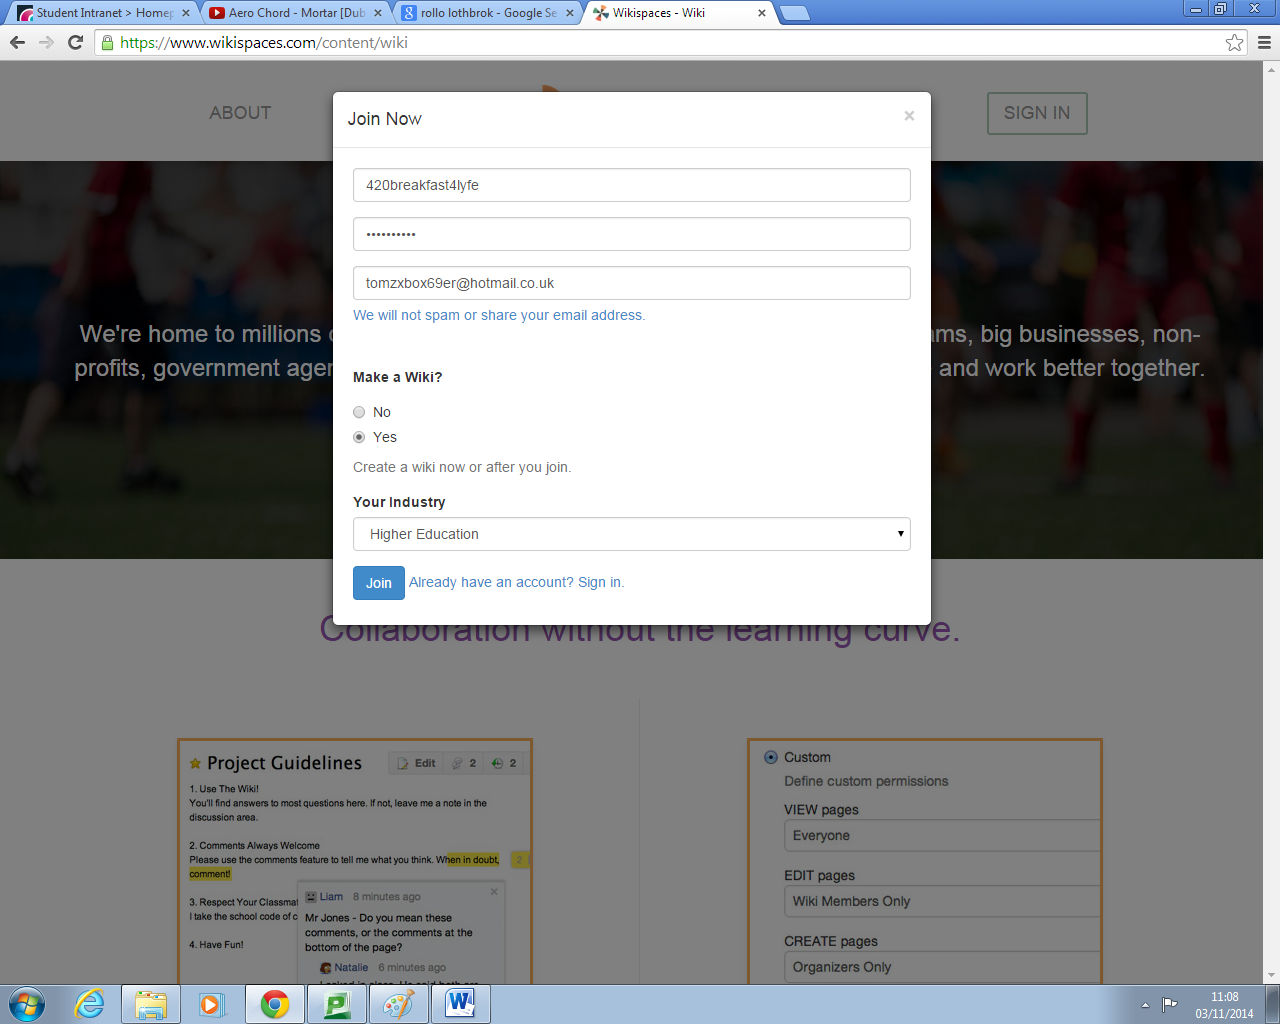
Task: Open the taskbar clock showing 11:08
Action: [x=1224, y=1005]
